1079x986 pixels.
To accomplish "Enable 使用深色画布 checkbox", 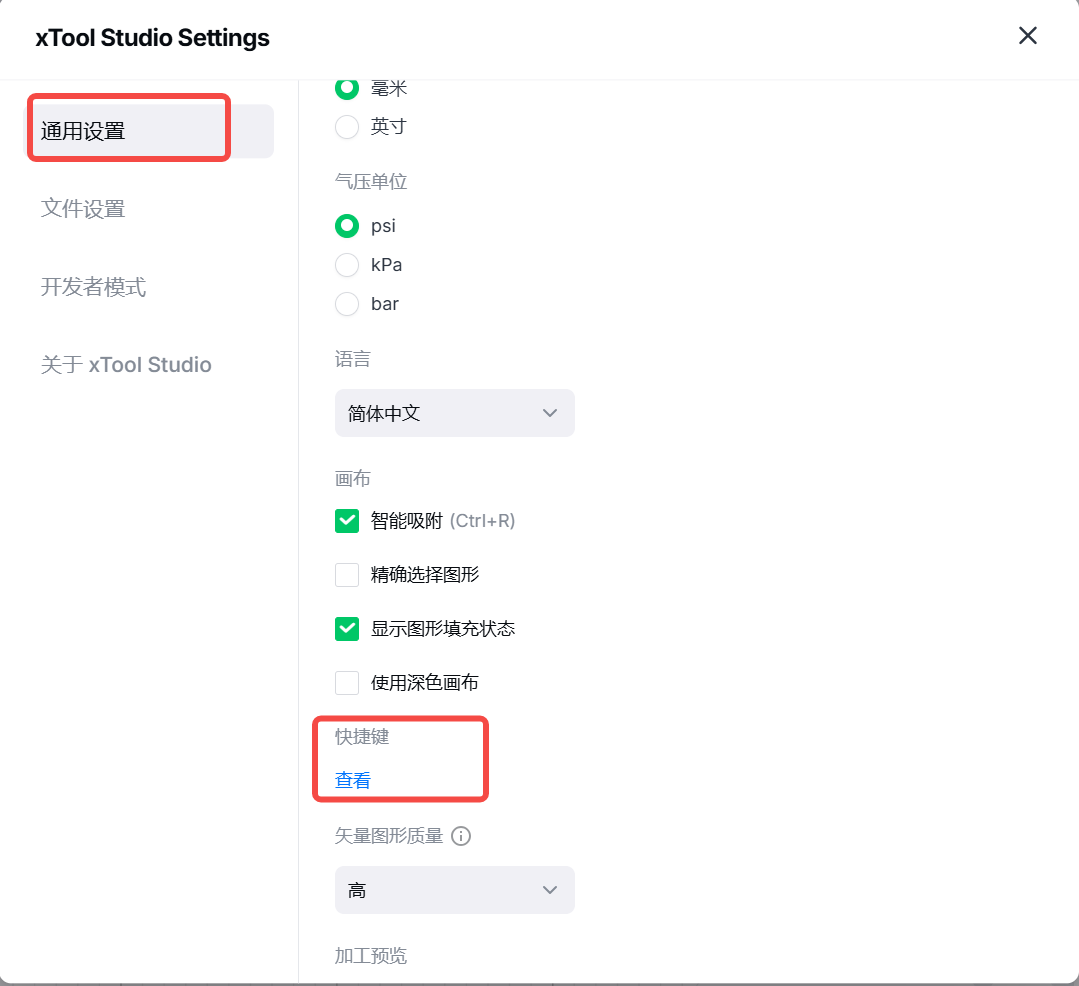I will click(347, 683).
